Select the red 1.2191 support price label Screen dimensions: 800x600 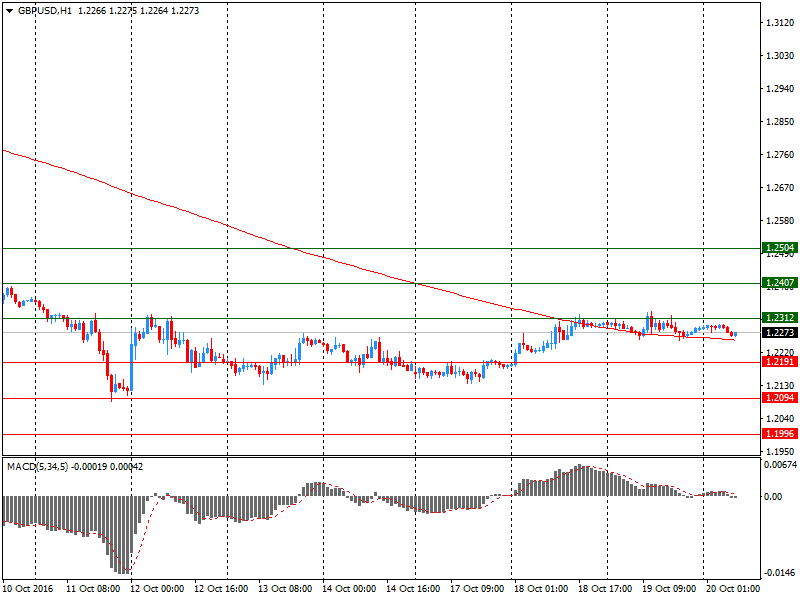(x=780, y=362)
